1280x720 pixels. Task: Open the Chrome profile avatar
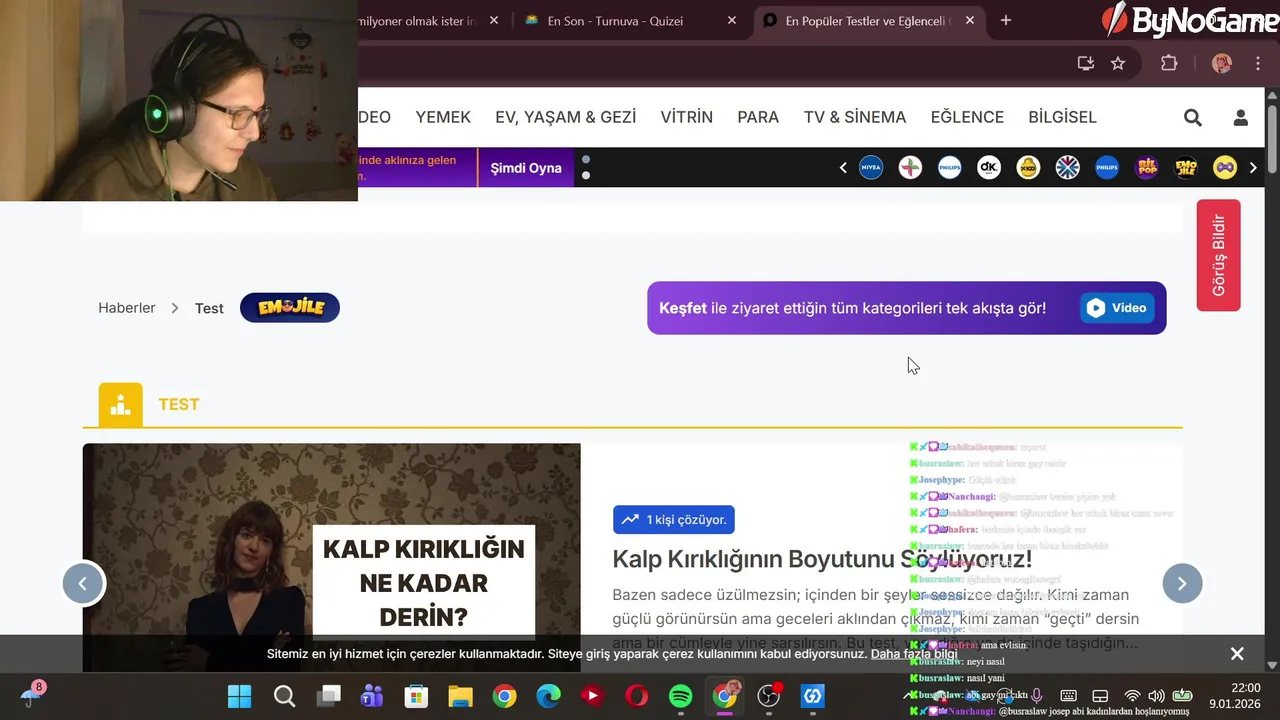tap(1222, 64)
